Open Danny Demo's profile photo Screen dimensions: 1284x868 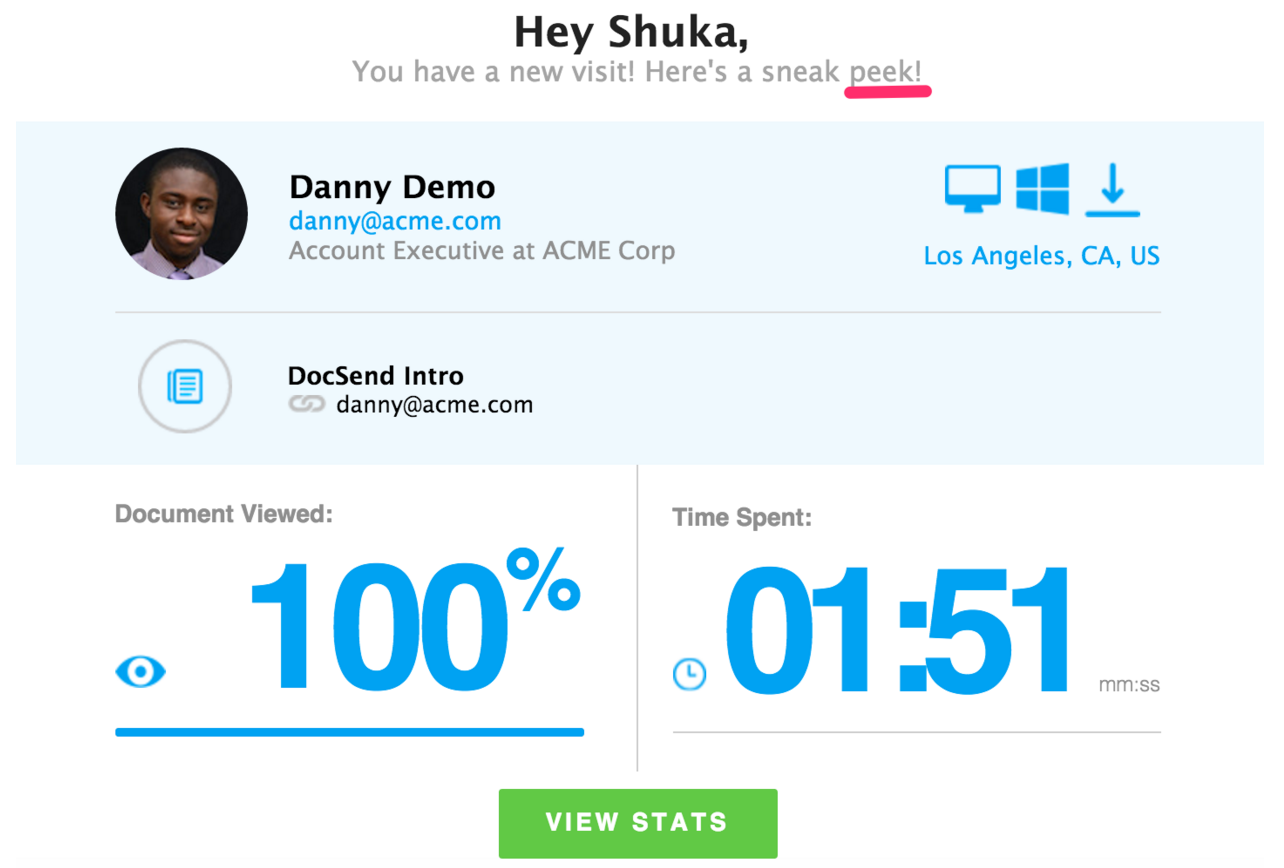(x=182, y=214)
